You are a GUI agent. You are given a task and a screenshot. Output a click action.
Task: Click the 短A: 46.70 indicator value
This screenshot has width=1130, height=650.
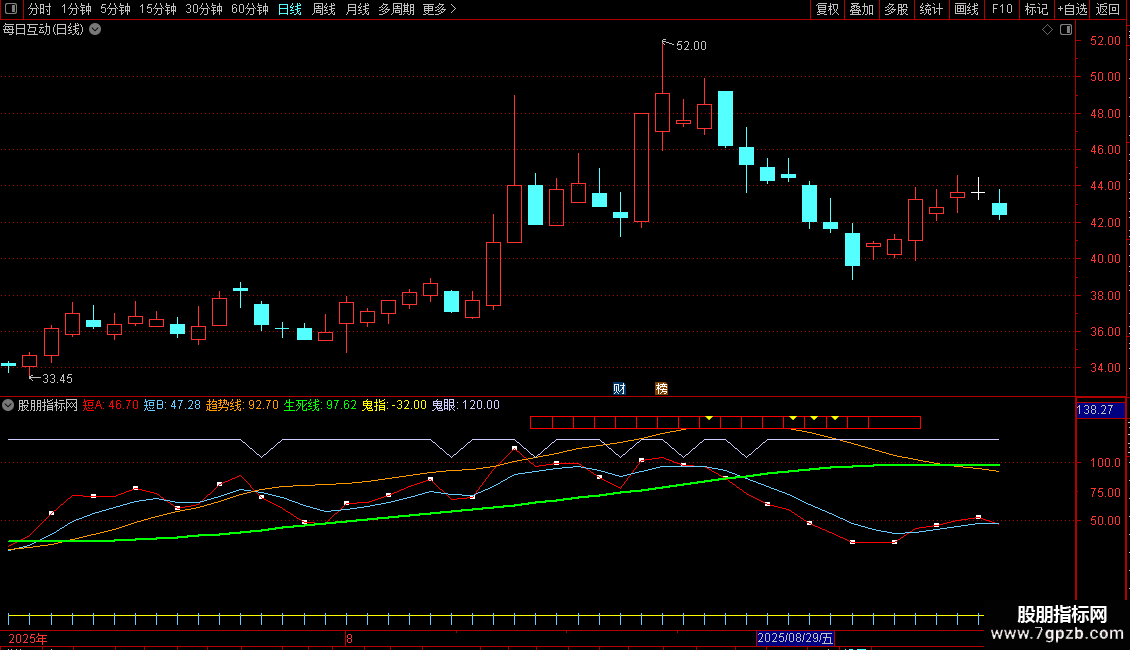(x=110, y=405)
